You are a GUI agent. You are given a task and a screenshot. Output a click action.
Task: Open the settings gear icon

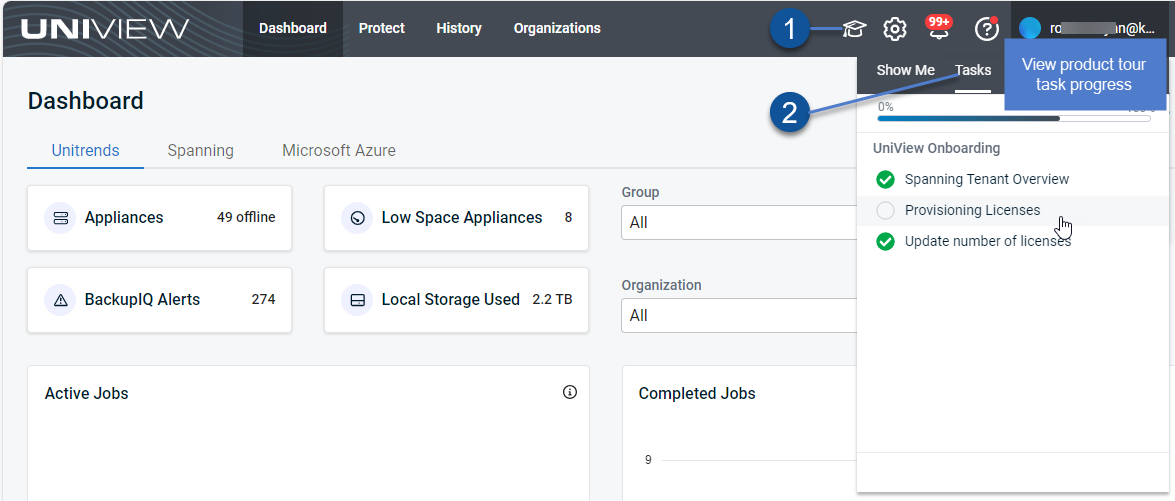coord(895,29)
